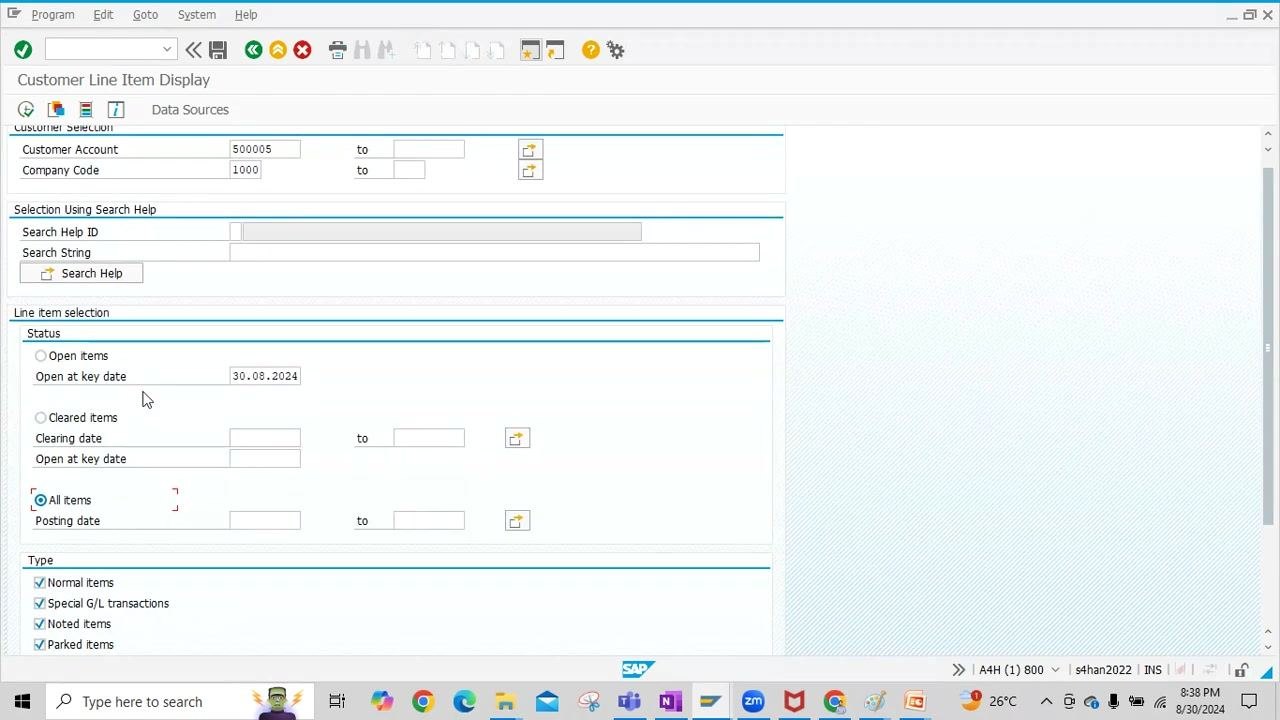The height and width of the screenshot is (720, 1280).
Task: Click the Search Help button
Action: 81,274
